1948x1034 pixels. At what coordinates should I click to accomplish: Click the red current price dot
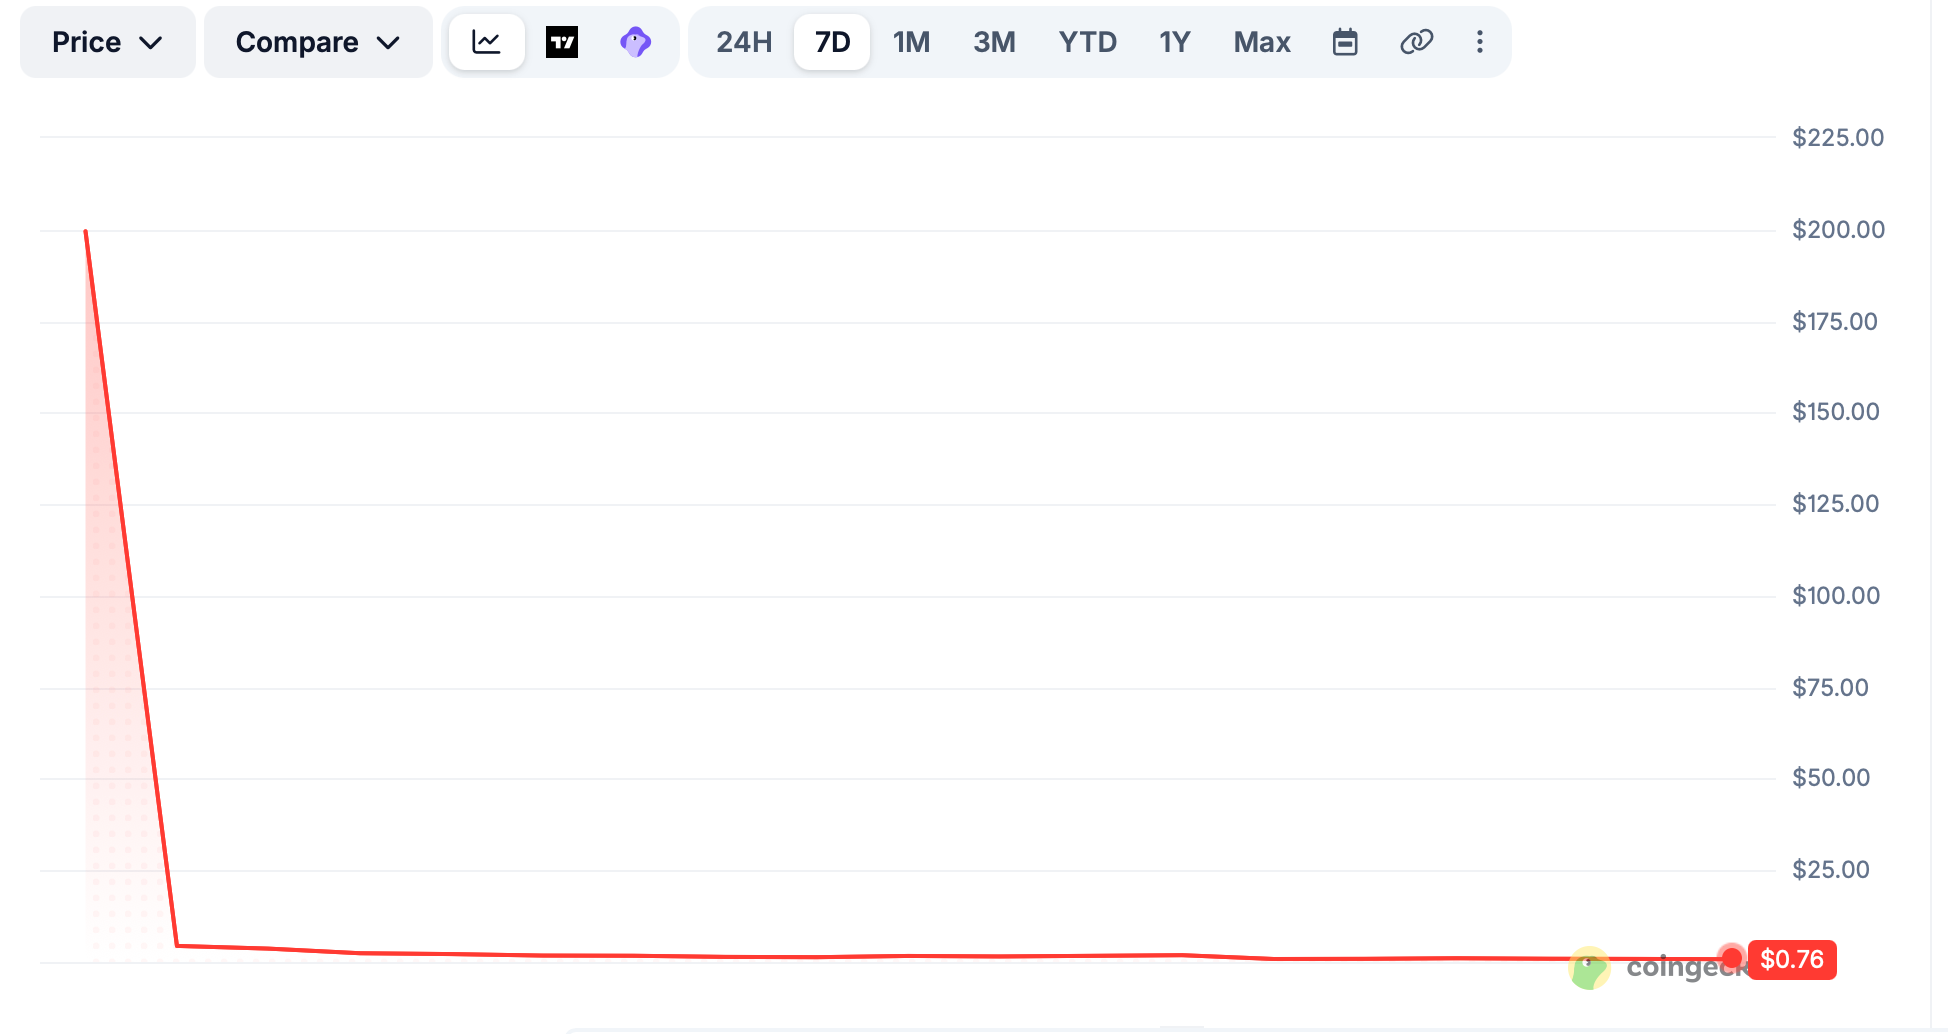[x=1731, y=958]
